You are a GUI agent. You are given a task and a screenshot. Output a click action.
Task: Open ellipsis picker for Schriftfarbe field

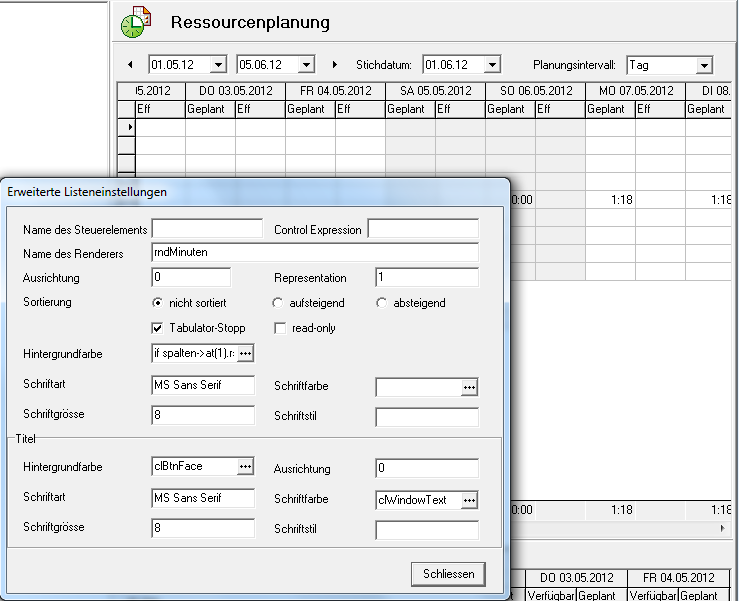pyautogui.click(x=469, y=387)
